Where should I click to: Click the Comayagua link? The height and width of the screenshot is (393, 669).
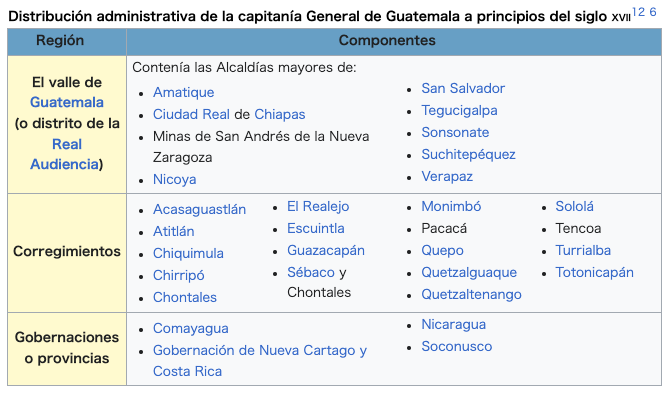pyautogui.click(x=191, y=329)
